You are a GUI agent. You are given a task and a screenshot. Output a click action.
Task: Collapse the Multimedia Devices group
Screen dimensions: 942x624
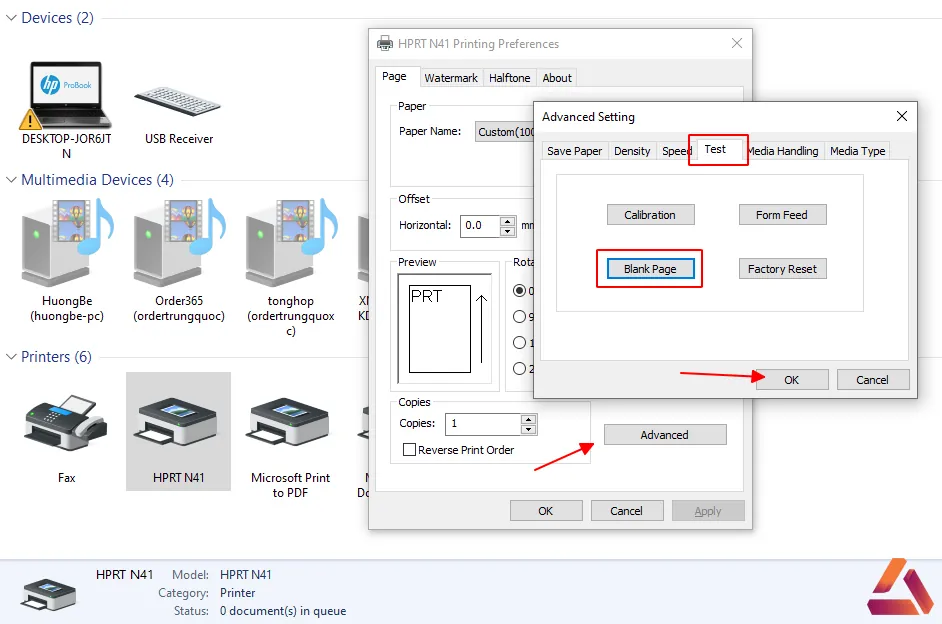pyautogui.click(x=11, y=180)
